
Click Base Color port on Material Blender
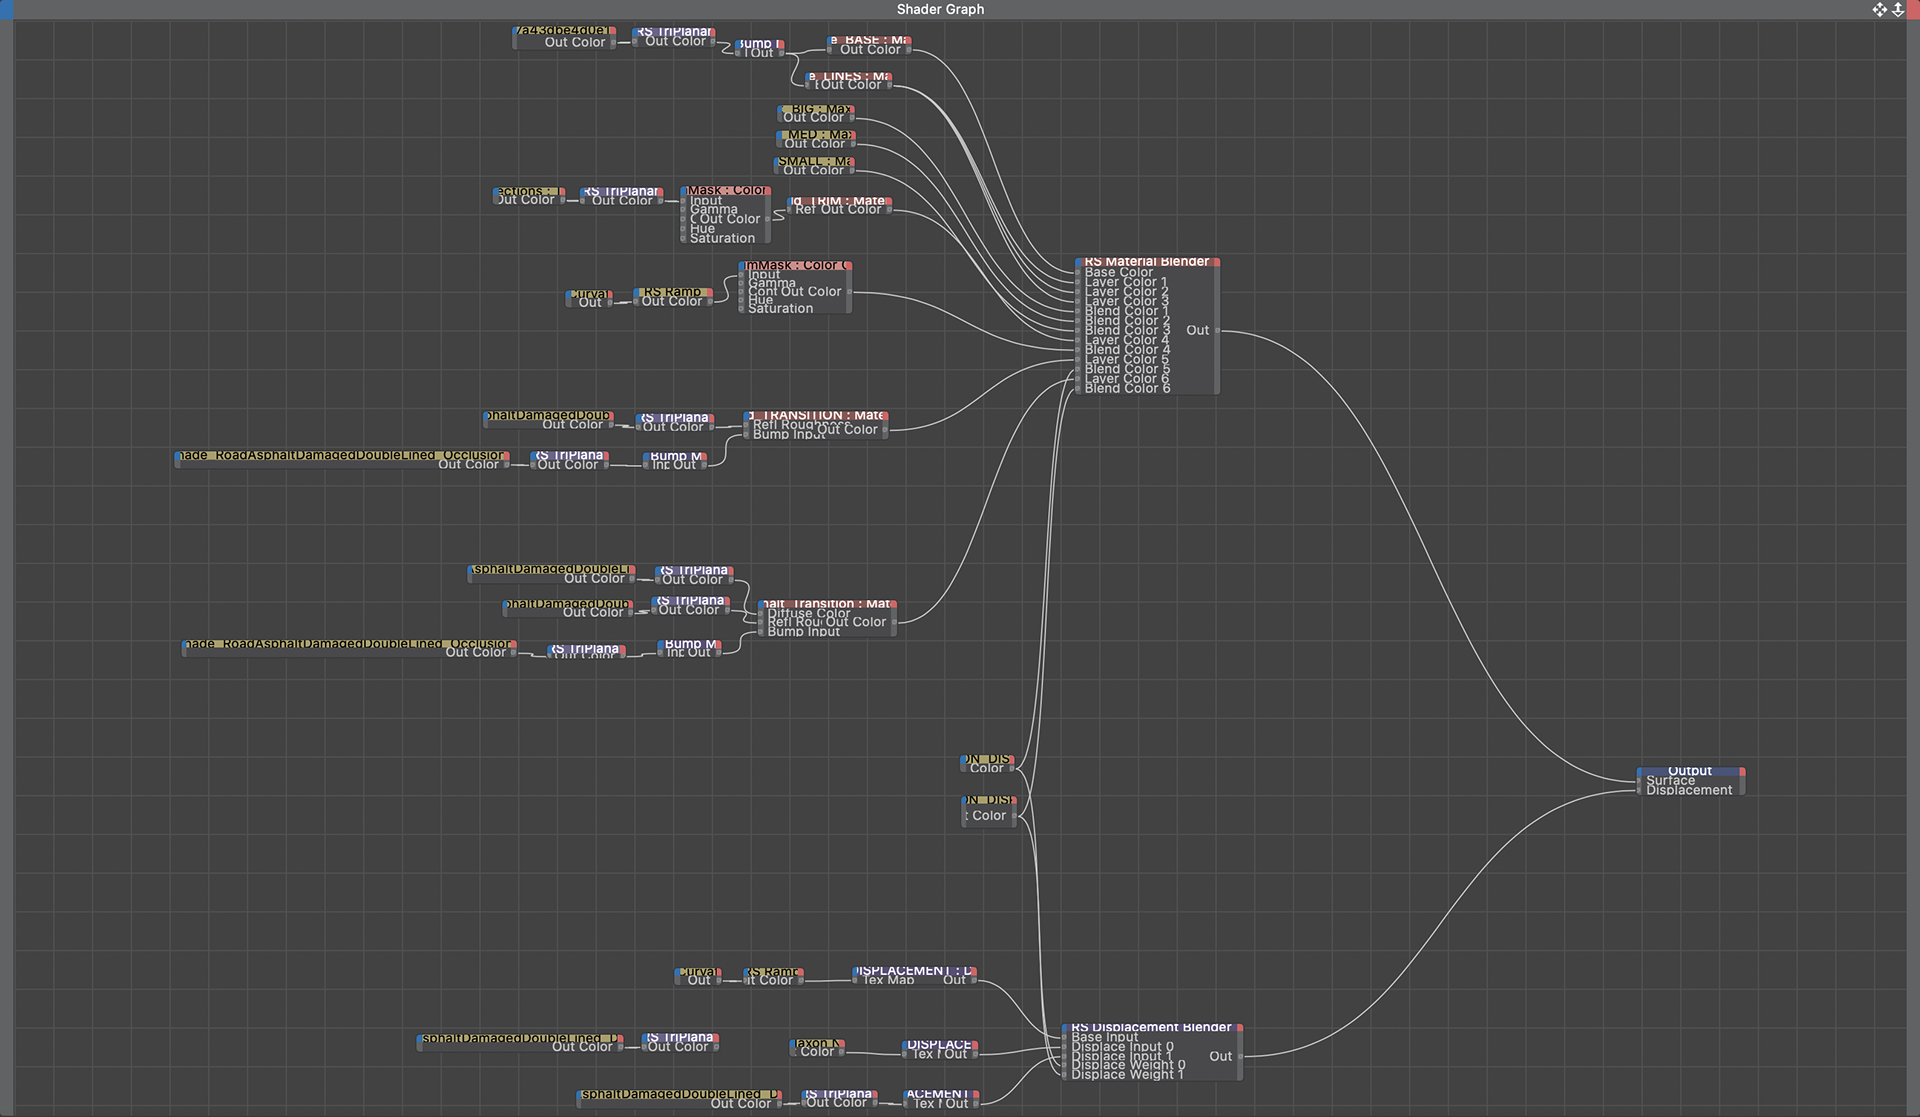[x=1079, y=272]
